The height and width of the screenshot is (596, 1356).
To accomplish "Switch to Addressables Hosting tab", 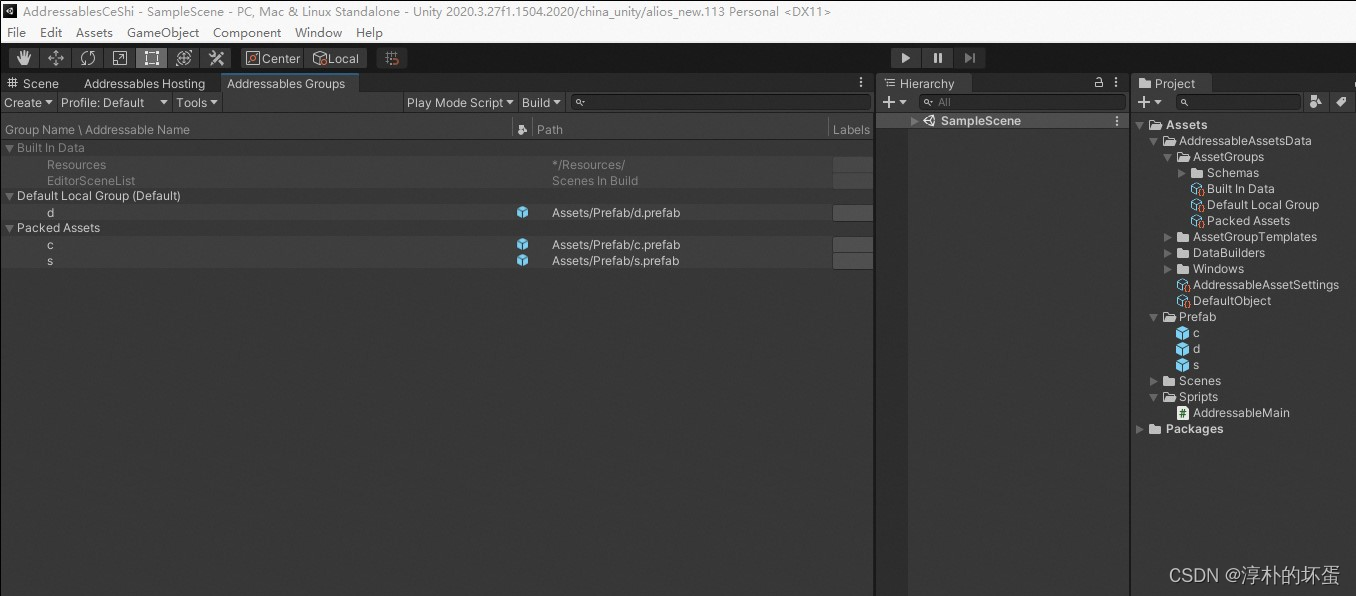I will pyautogui.click(x=144, y=83).
